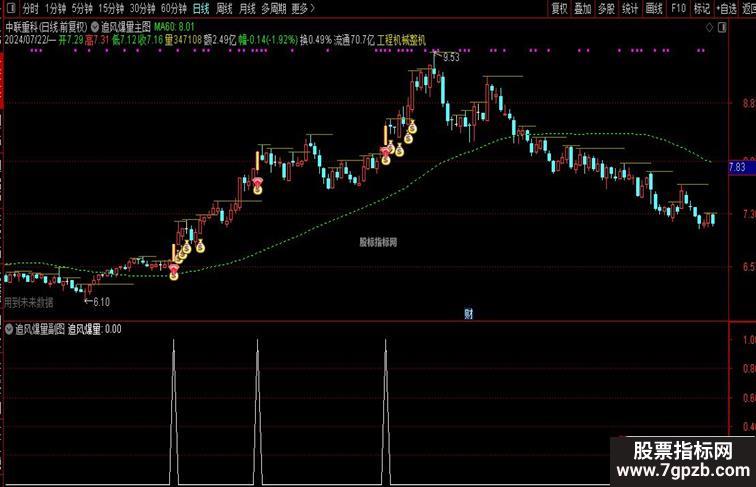Open the F10 company info
The height and width of the screenshot is (487, 756).
[678, 8]
